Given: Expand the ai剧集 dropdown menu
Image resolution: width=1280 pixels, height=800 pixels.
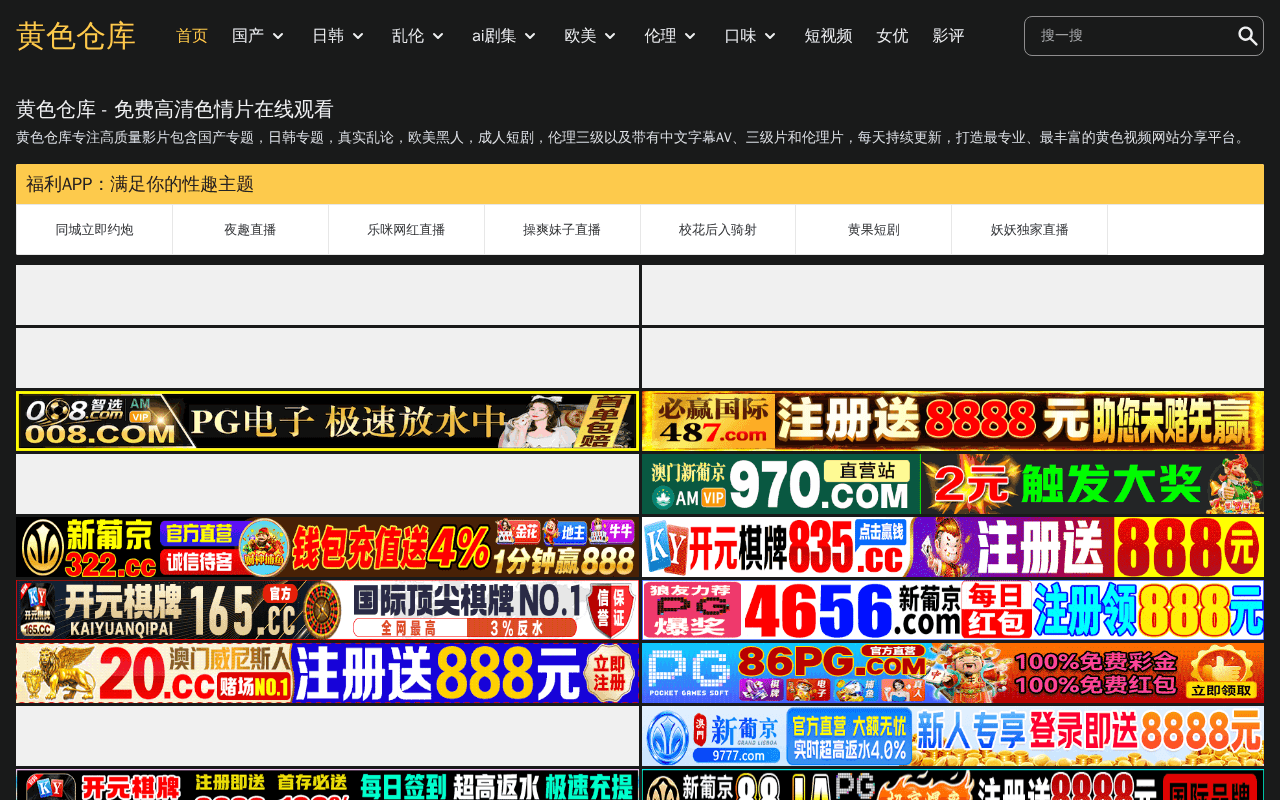Looking at the screenshot, I should [x=504, y=36].
